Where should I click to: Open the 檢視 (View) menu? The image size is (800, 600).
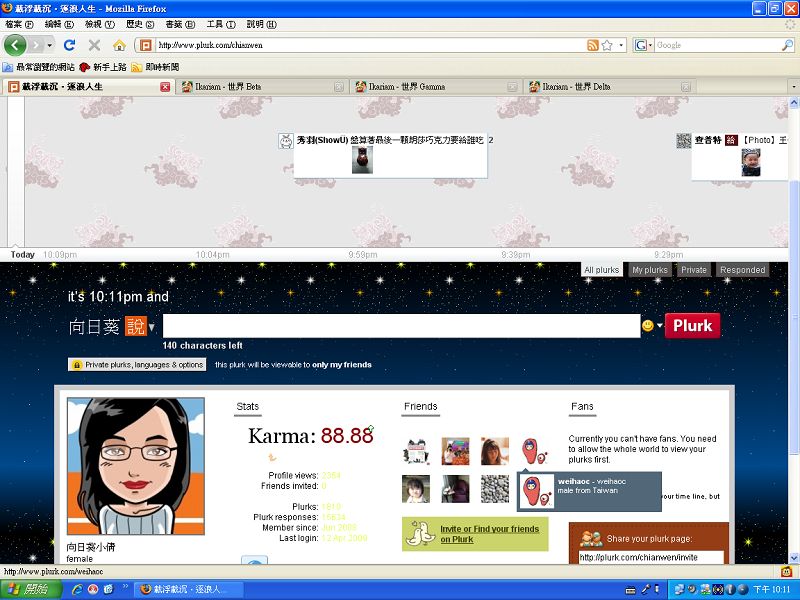(100, 24)
